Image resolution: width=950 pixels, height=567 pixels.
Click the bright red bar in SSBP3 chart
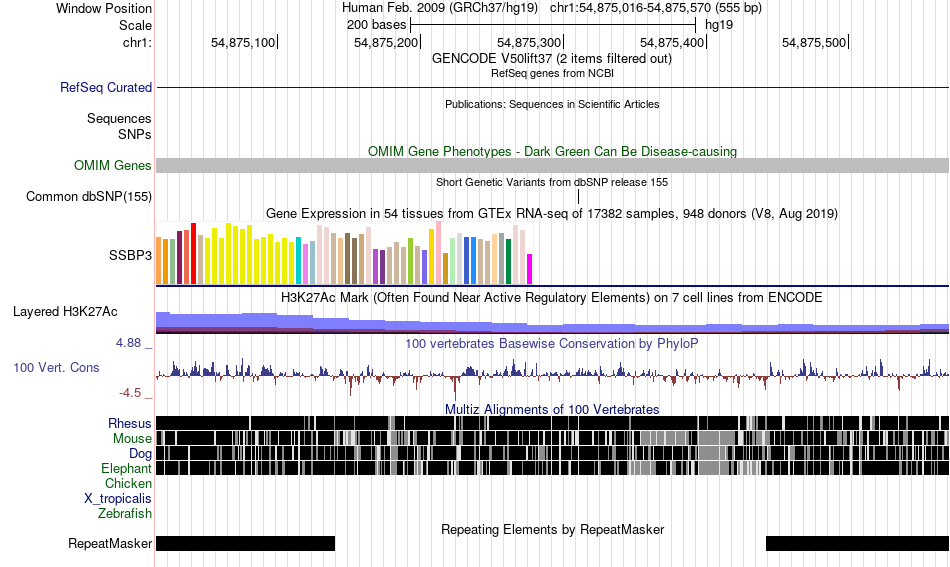[193, 253]
